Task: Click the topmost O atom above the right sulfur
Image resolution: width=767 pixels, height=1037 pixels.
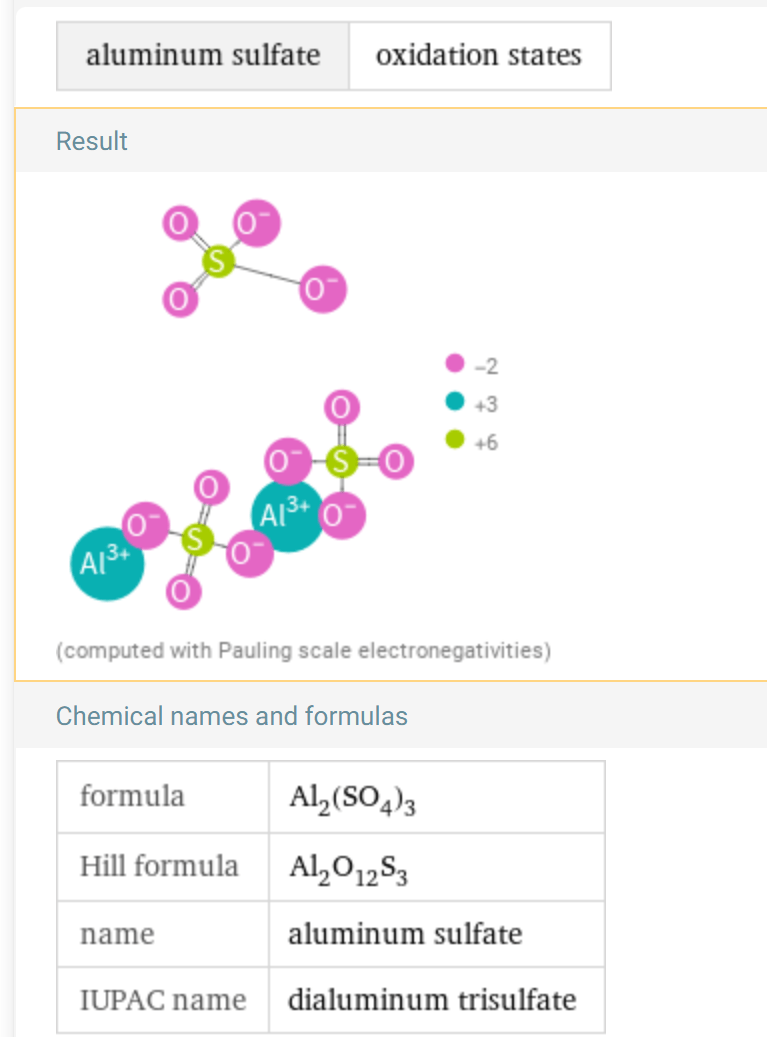Action: point(342,407)
